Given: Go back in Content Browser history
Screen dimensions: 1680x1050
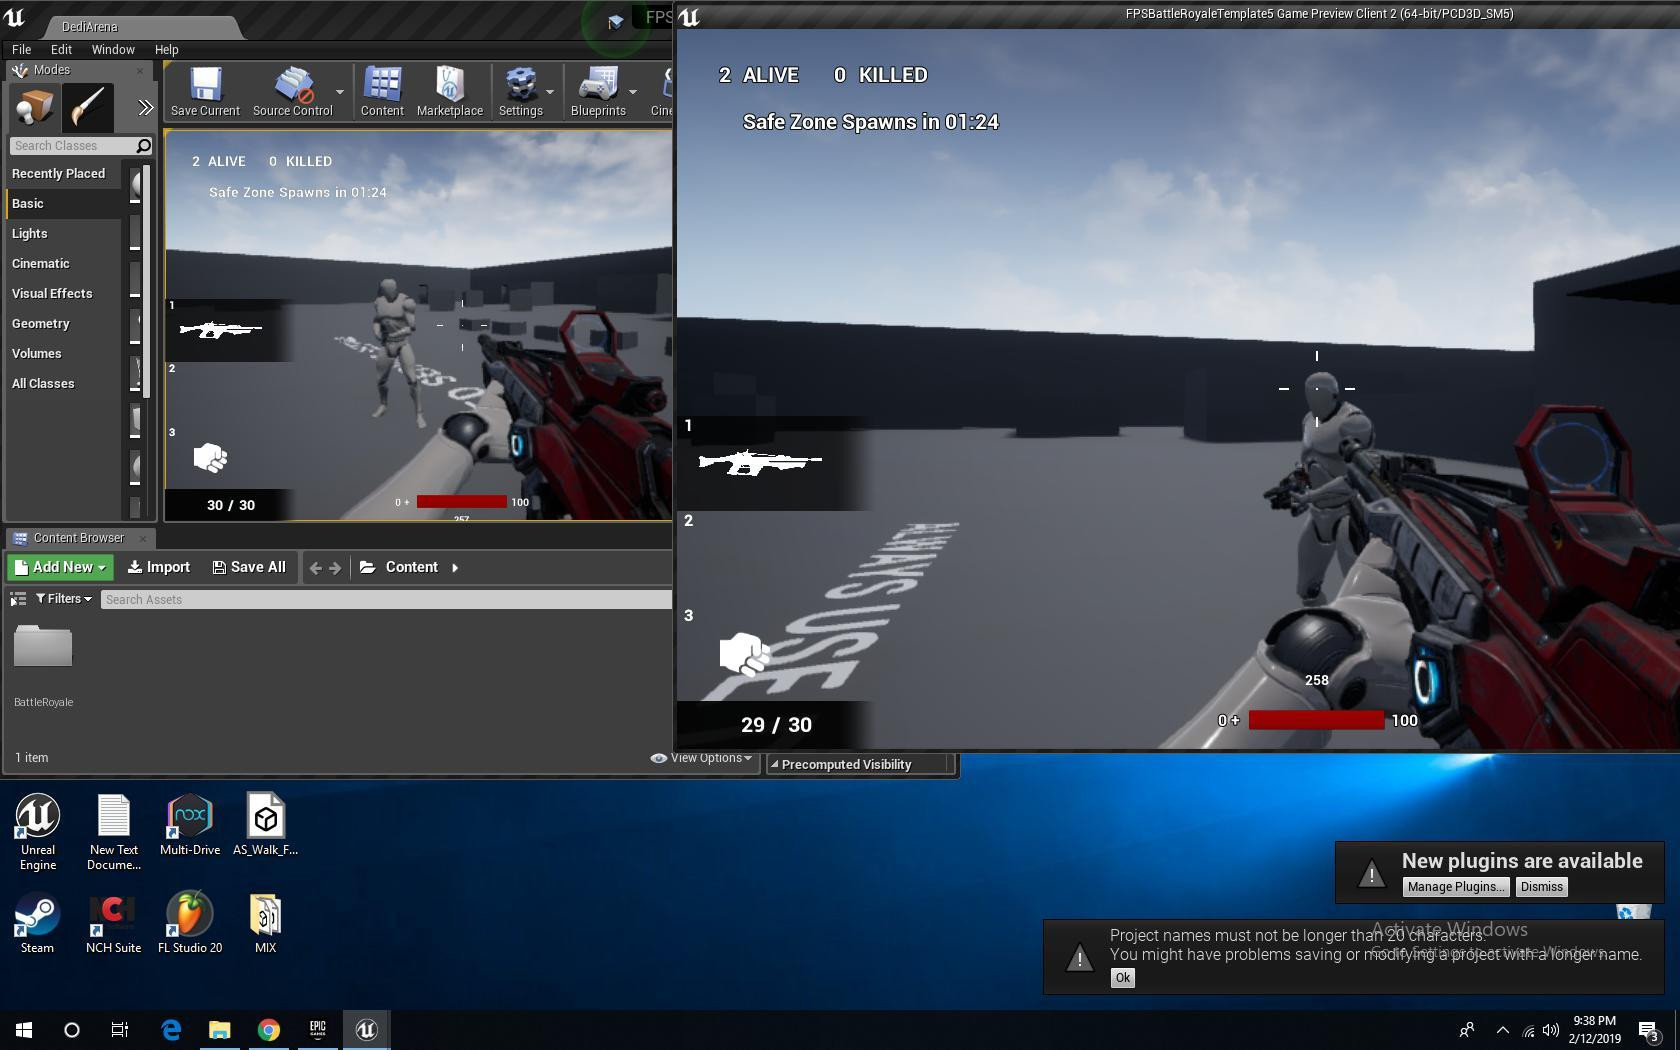Looking at the screenshot, I should (316, 568).
